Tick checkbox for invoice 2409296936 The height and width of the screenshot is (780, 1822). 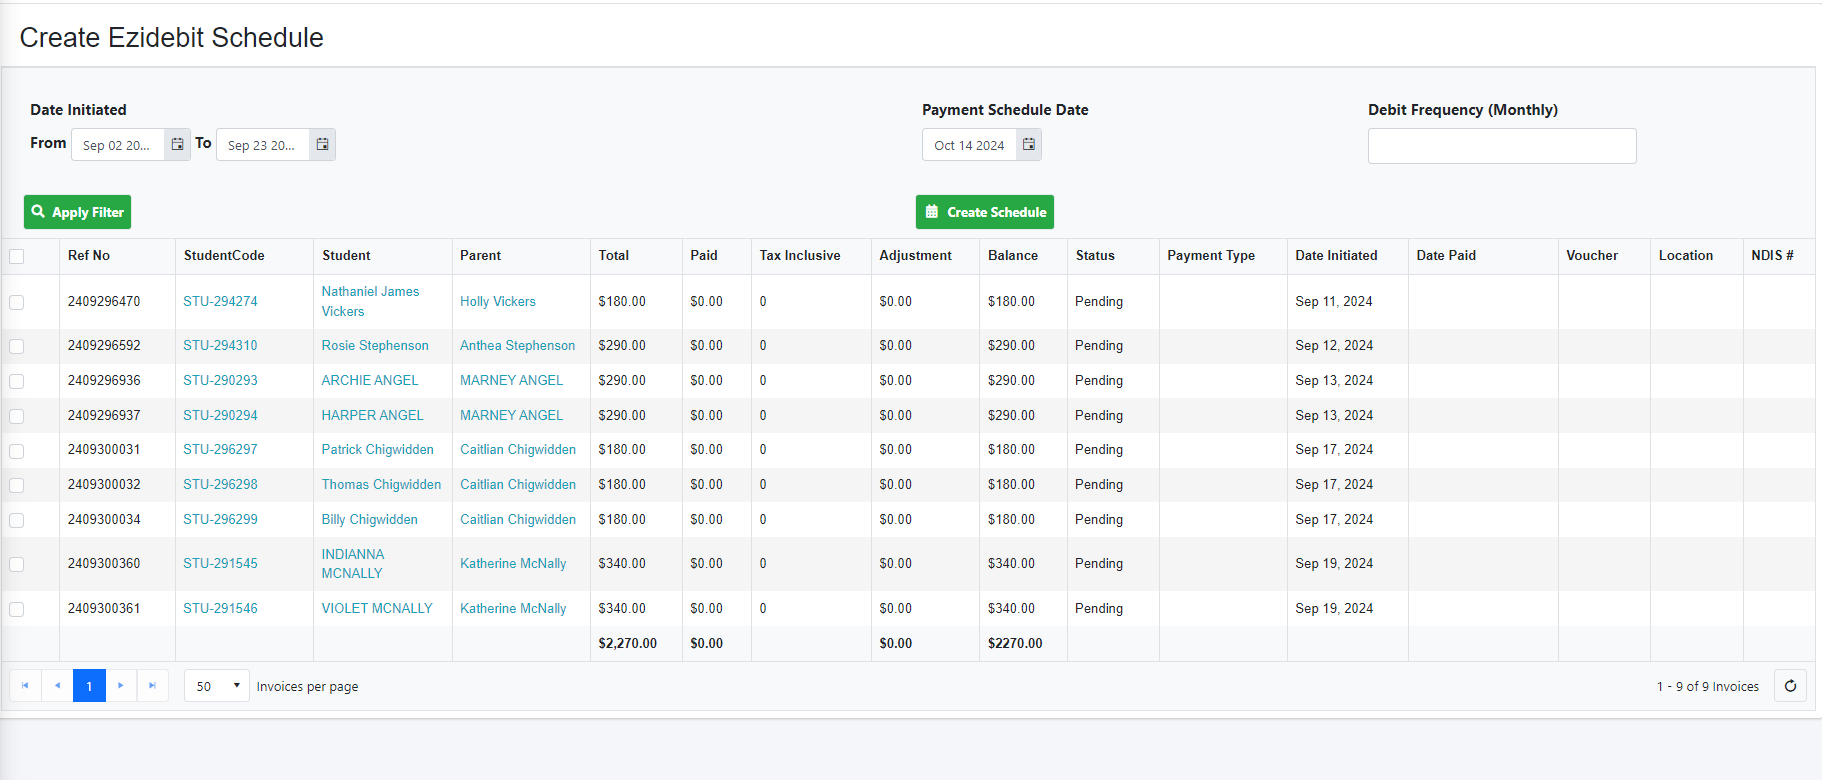[x=17, y=381]
